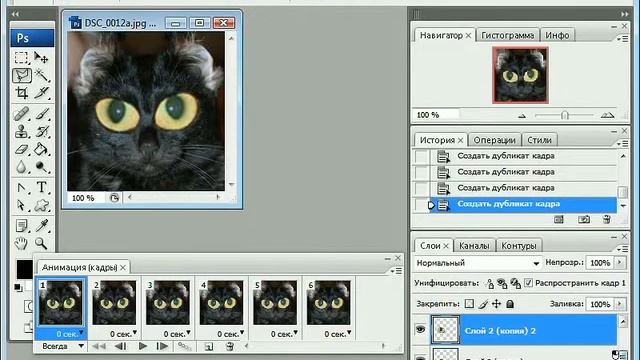Open Animation panel options menu
Viewport: 640px width, 360px height.
pos(396,271)
